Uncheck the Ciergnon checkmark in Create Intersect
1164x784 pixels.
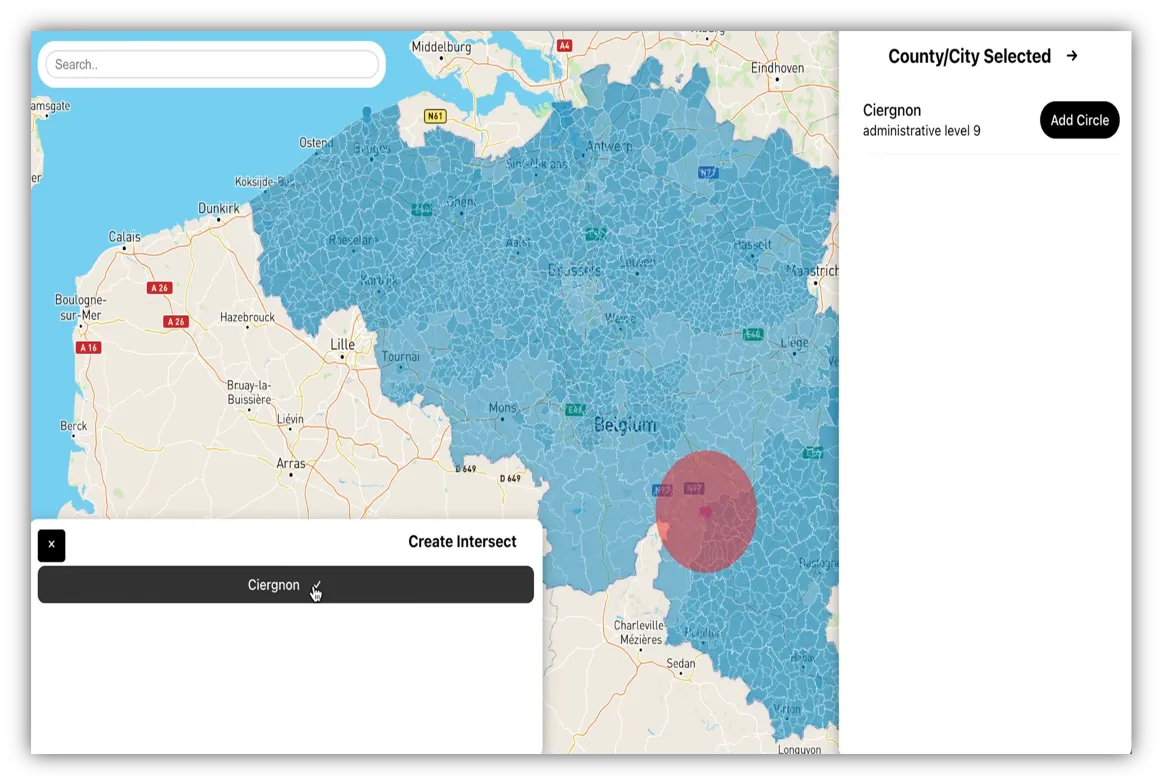[316, 585]
